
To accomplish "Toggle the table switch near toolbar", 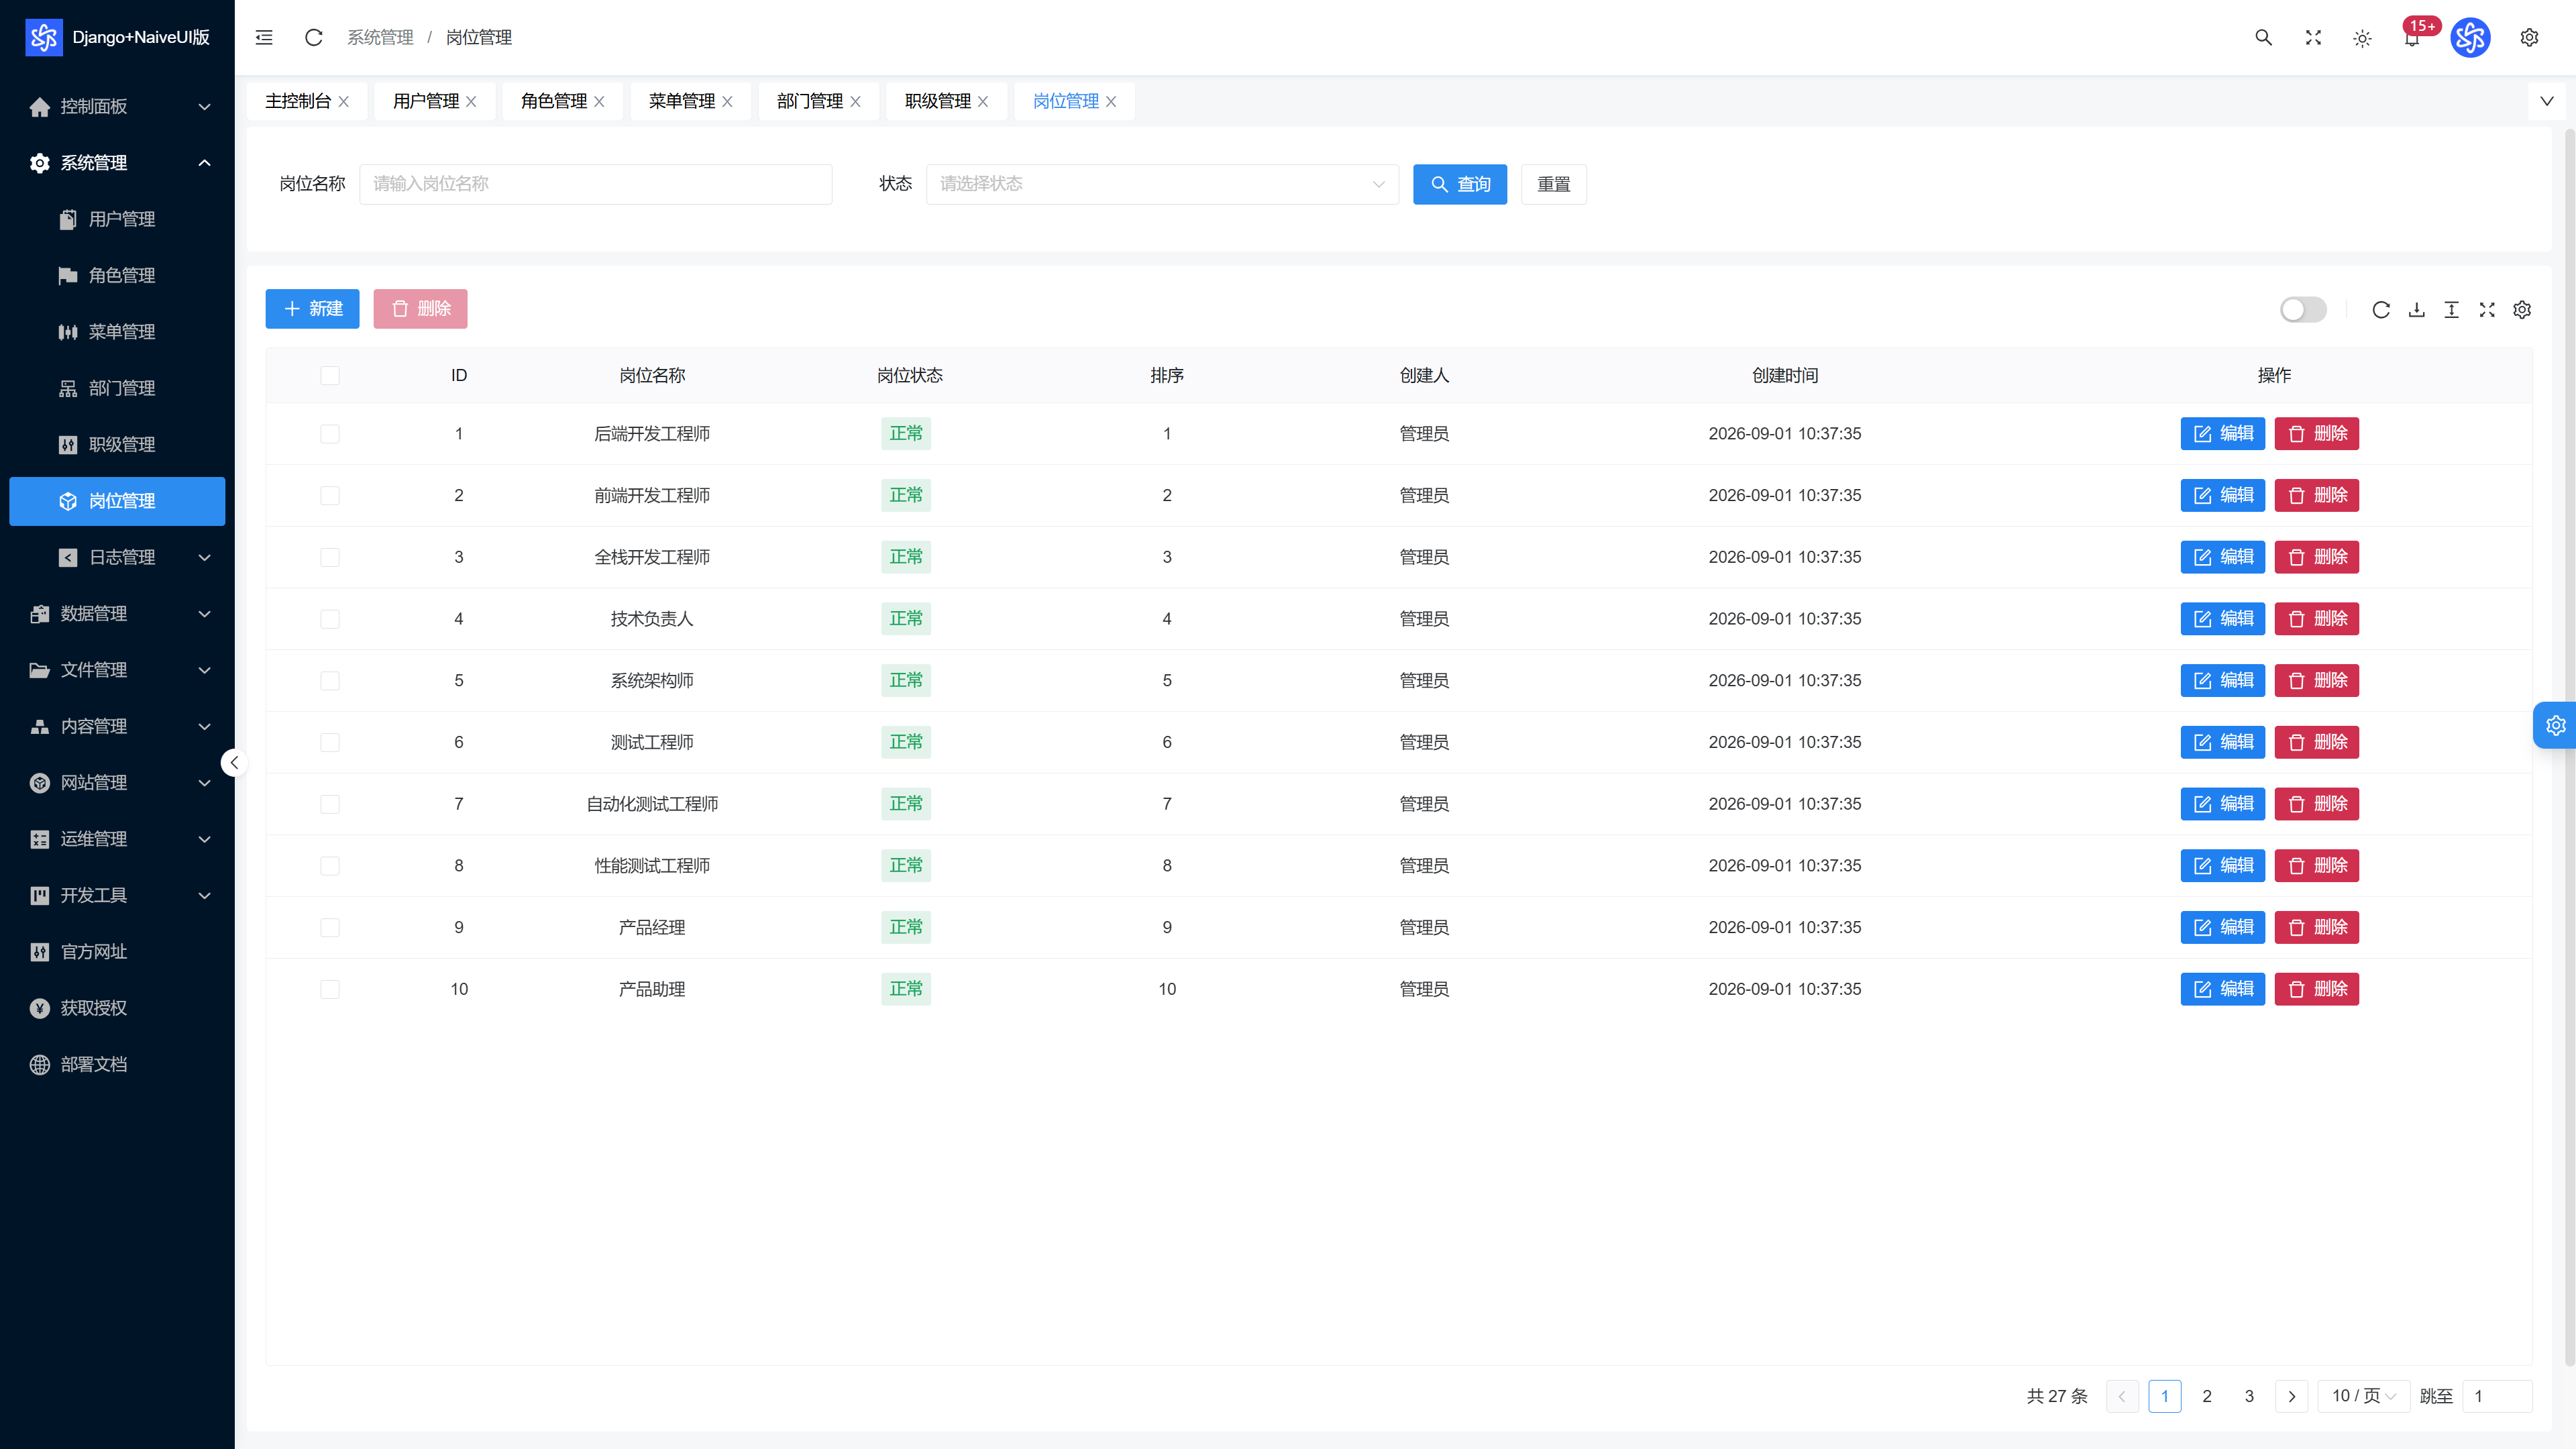I will point(2303,309).
